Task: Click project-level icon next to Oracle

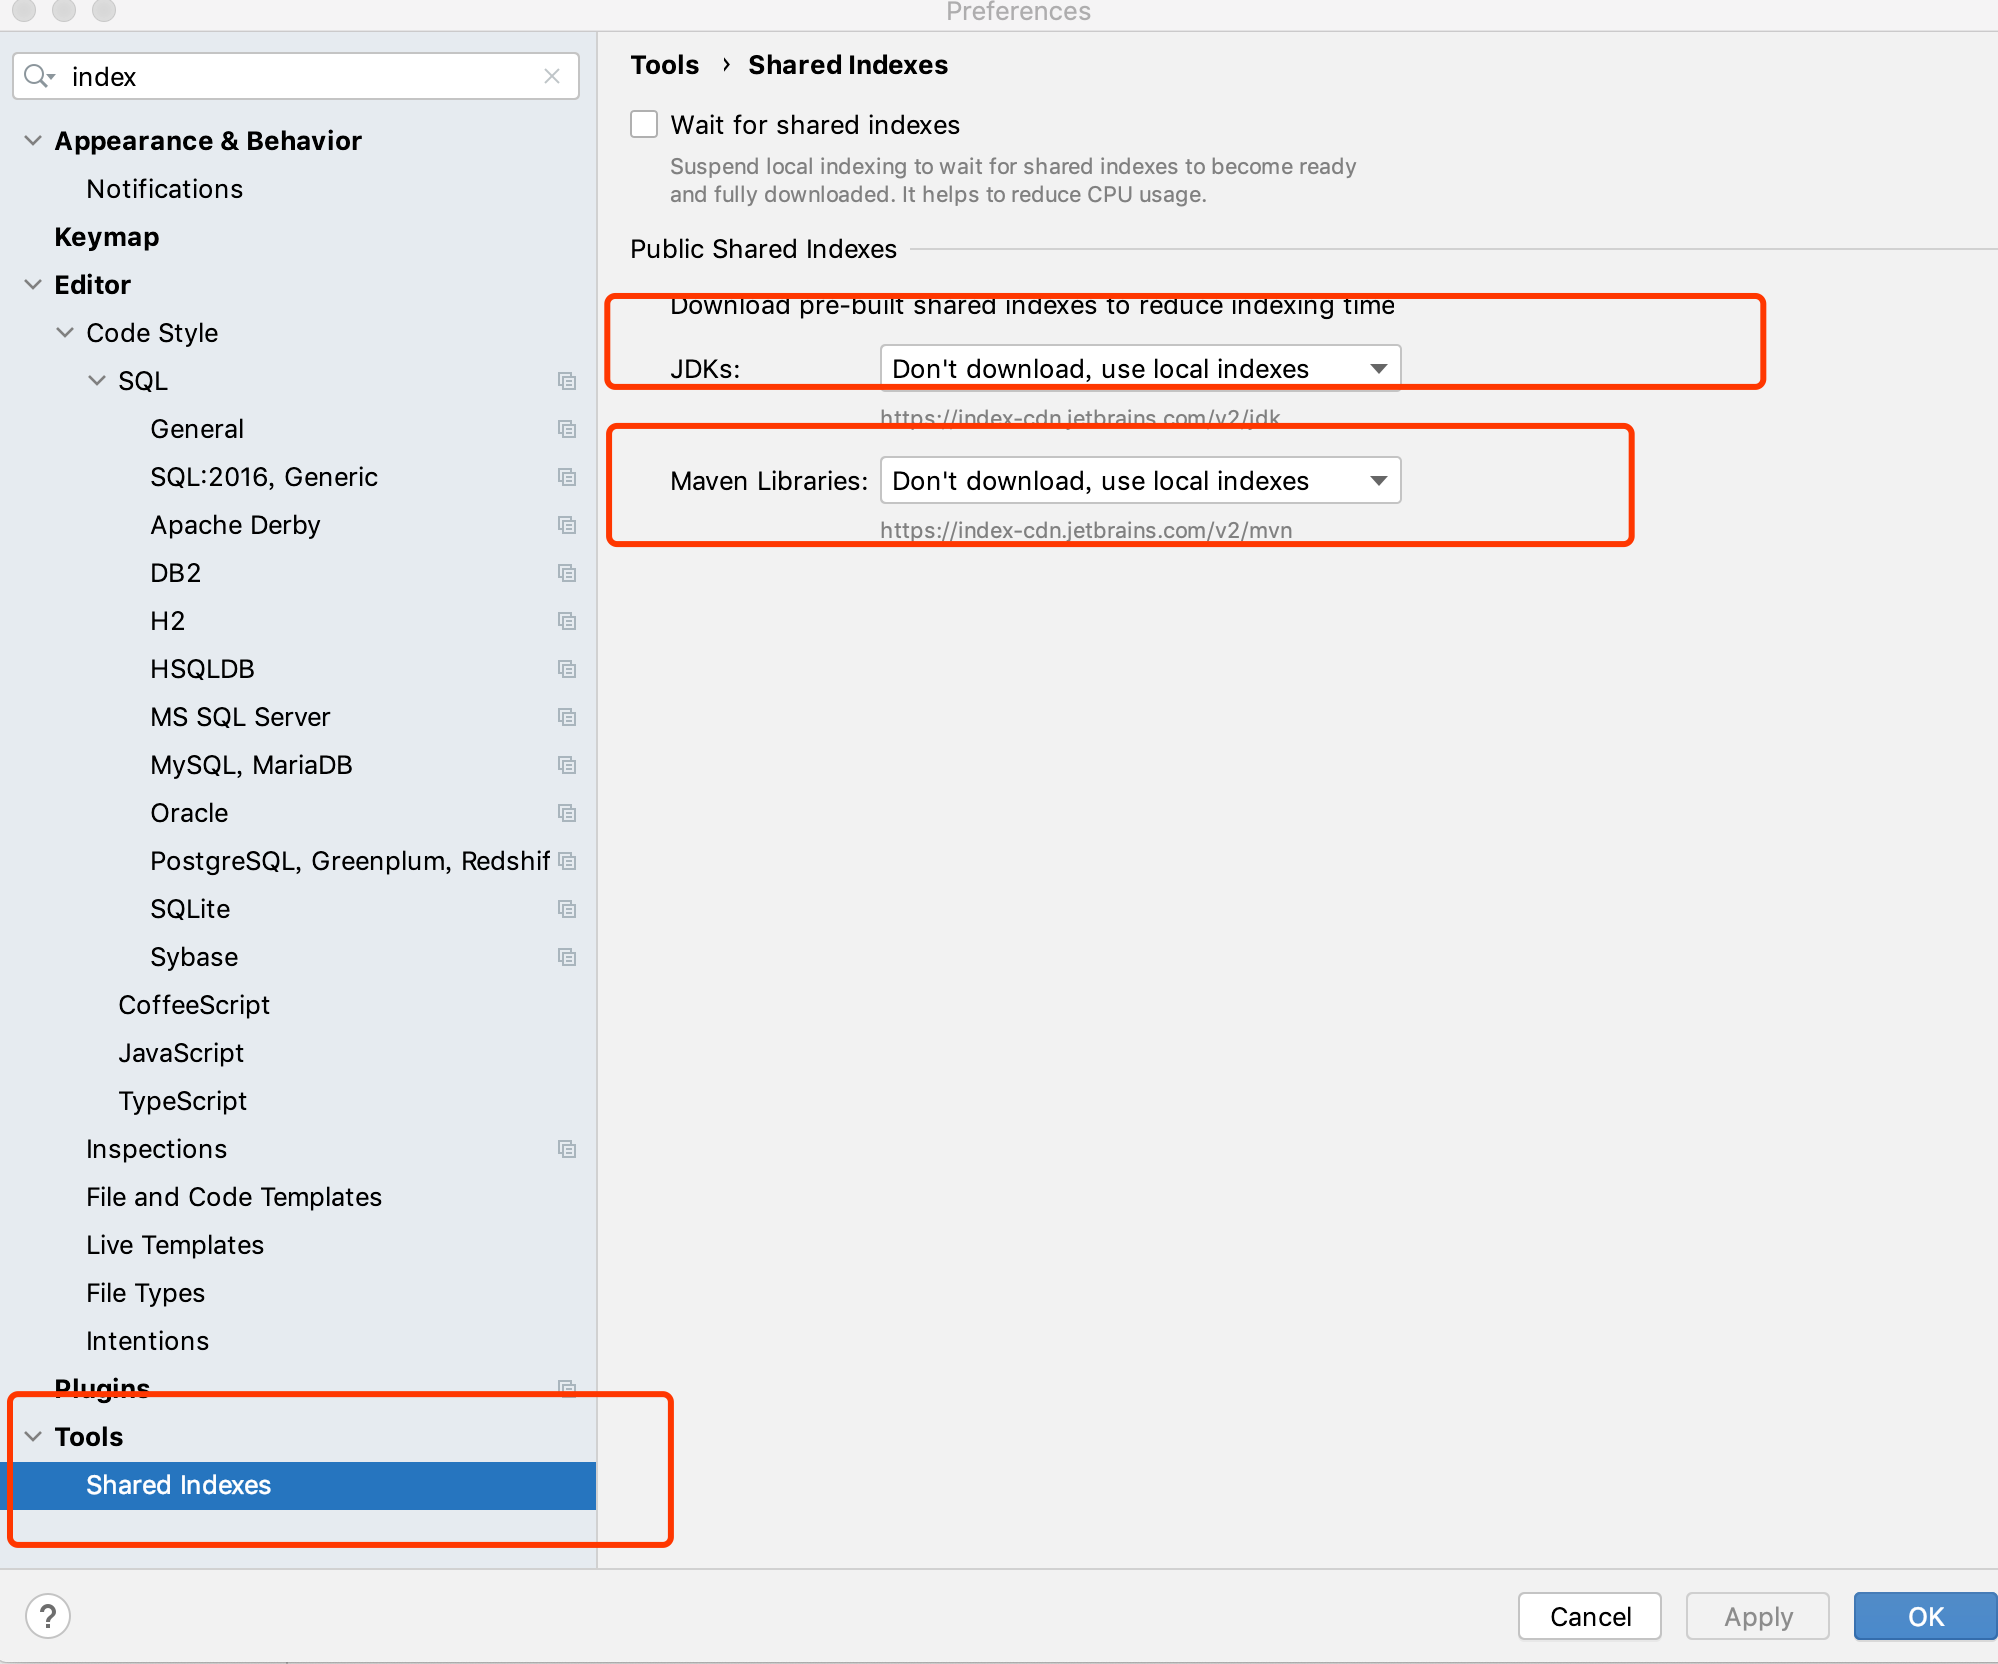Action: pos(567,813)
